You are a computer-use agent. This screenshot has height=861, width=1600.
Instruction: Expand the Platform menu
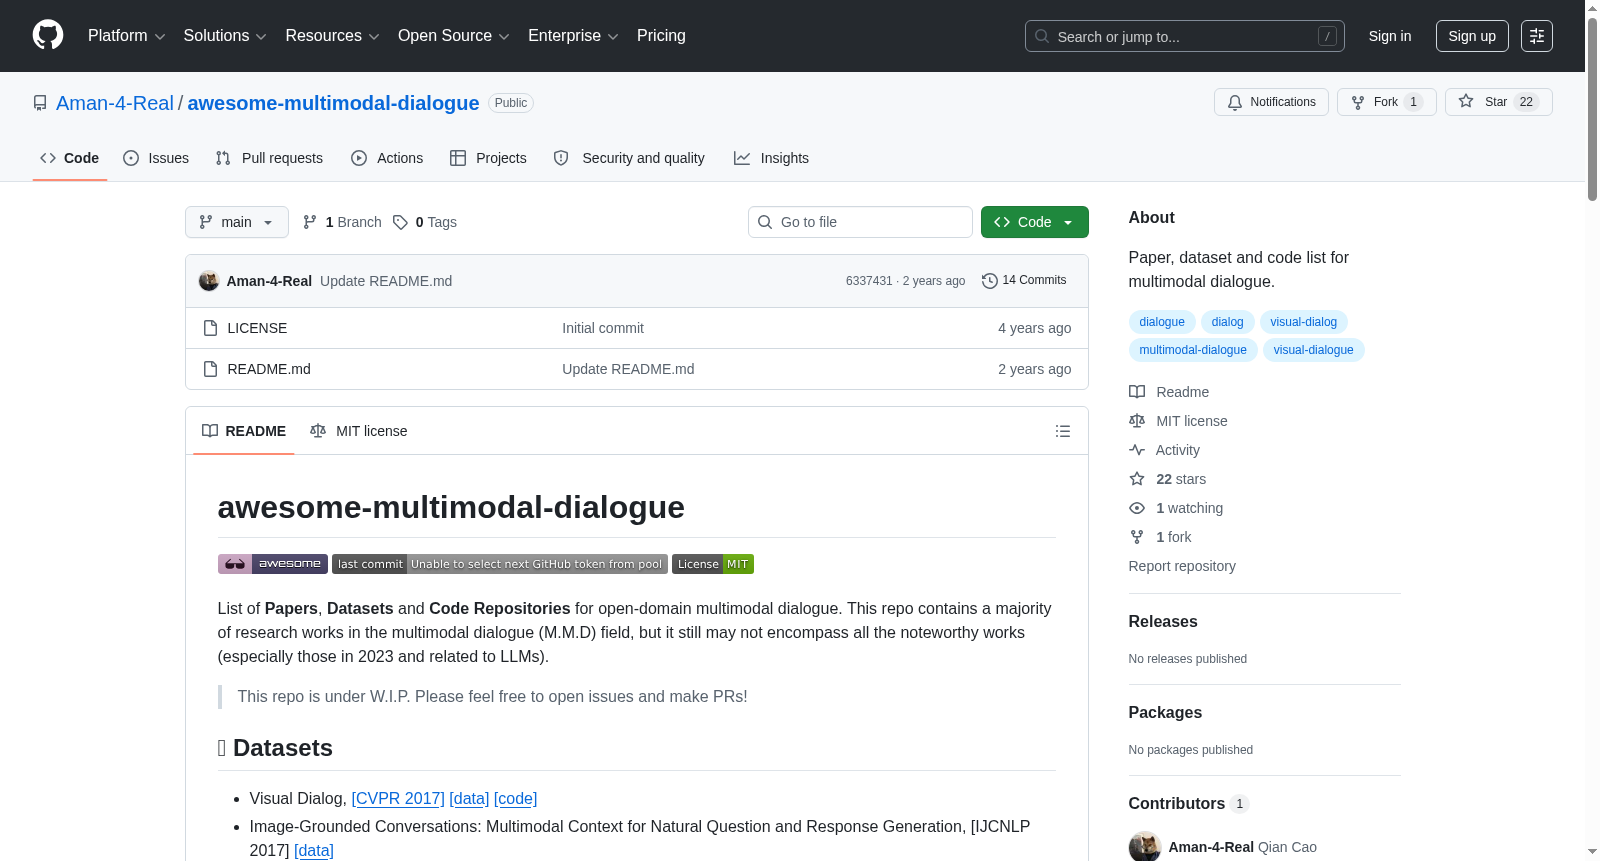click(126, 36)
